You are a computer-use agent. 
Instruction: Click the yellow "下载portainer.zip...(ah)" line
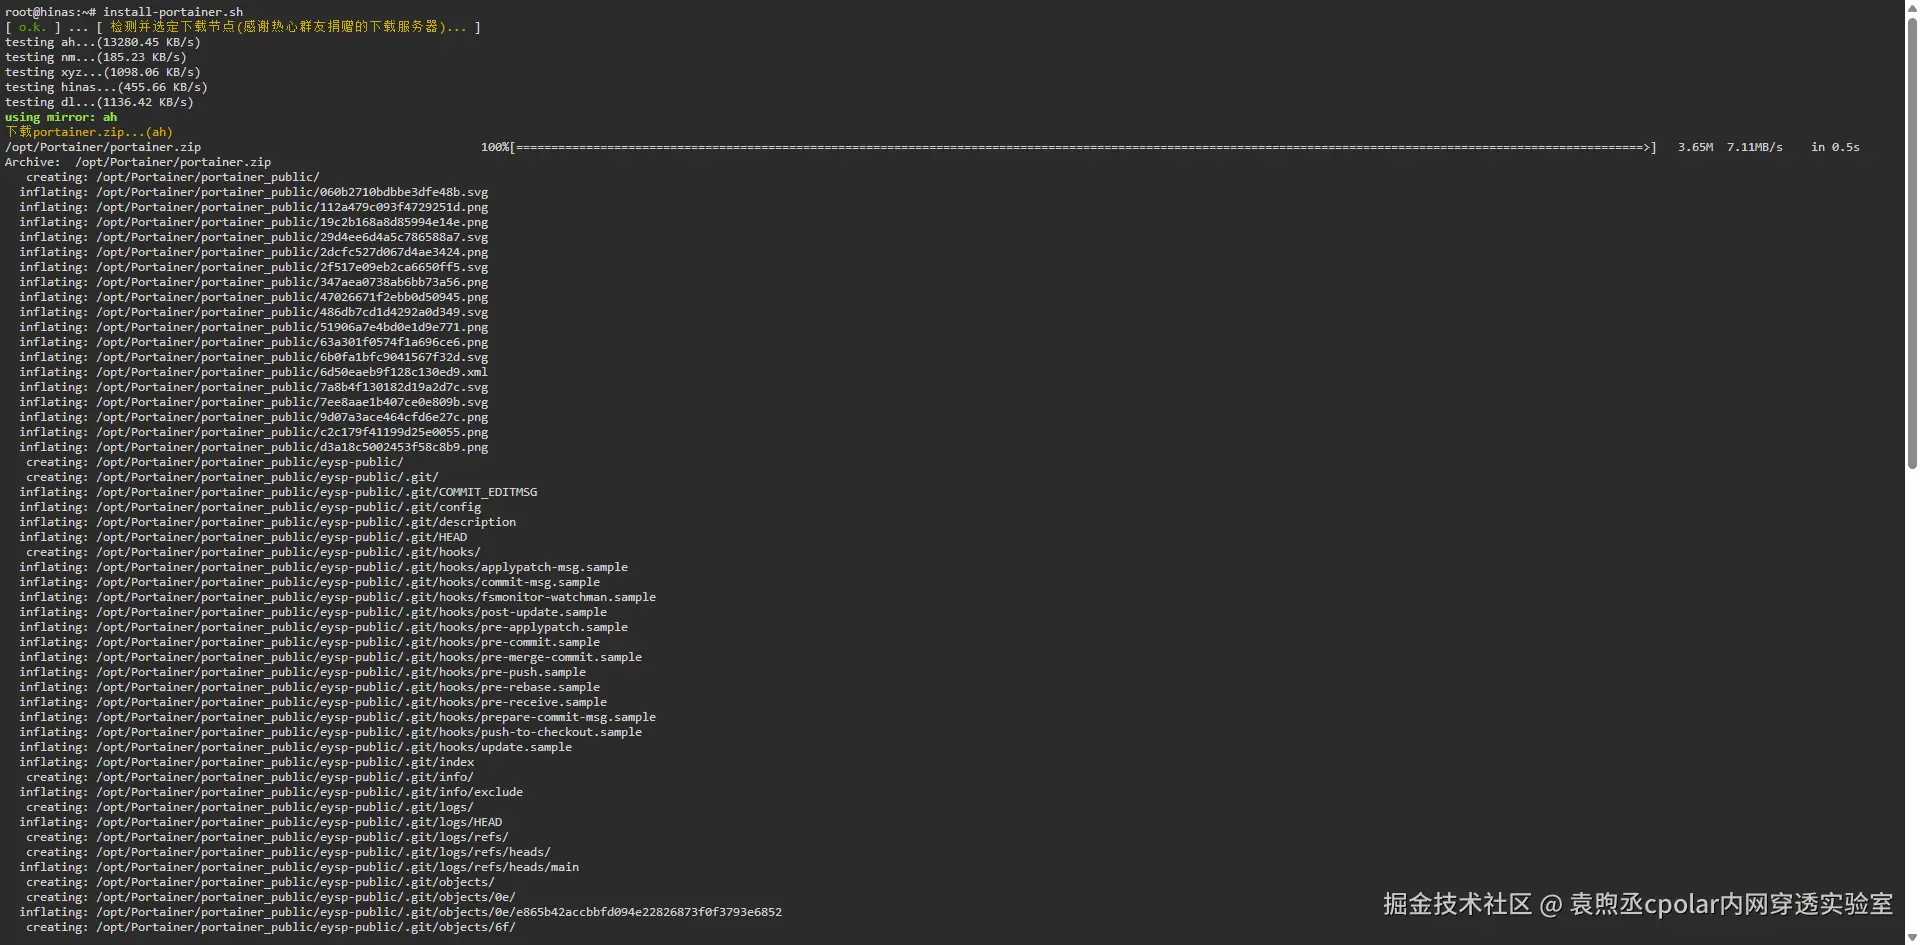point(89,132)
